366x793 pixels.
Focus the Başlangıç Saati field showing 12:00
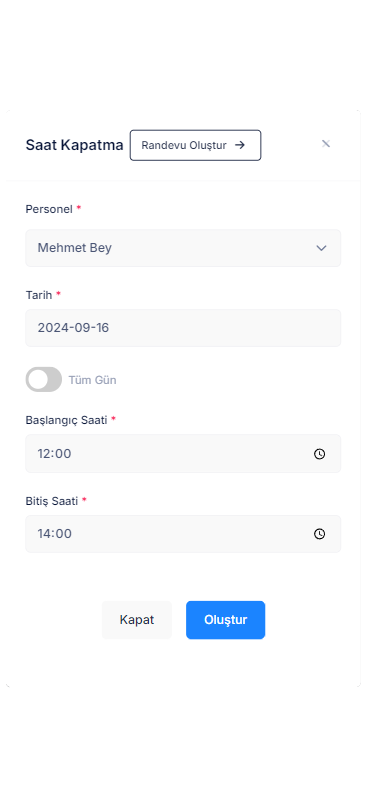click(x=183, y=454)
